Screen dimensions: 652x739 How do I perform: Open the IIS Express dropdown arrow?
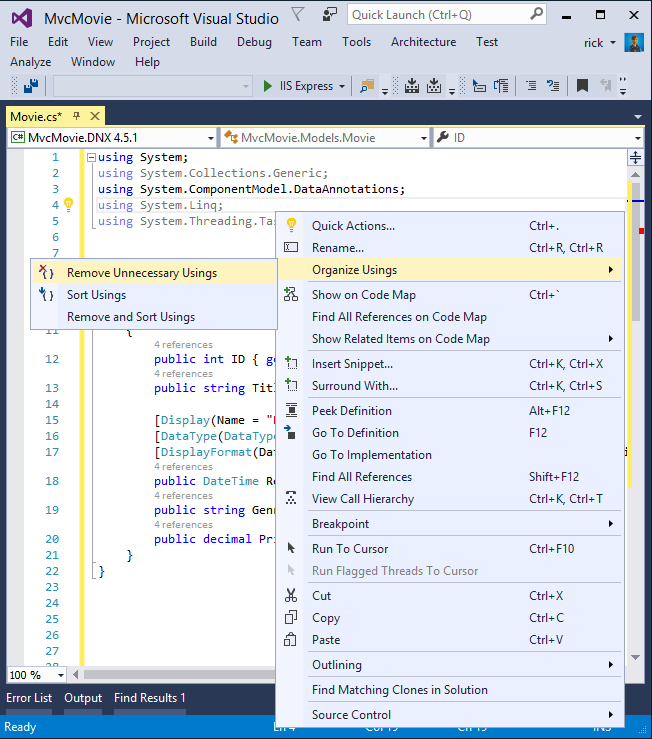pyautogui.click(x=342, y=86)
